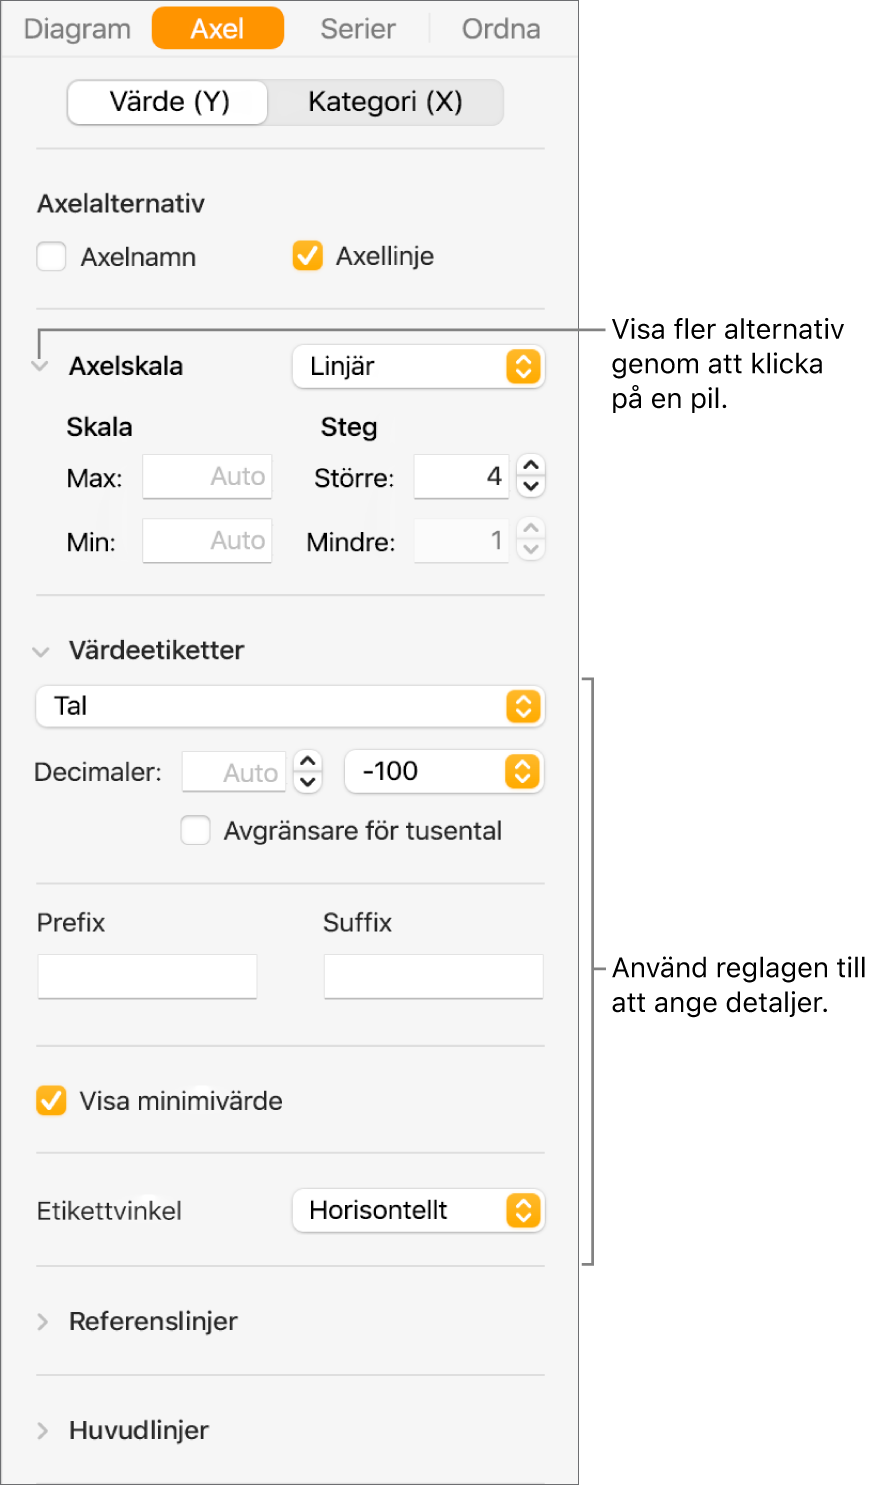
Task: Disable Visa minimivärde checkbox
Action: pos(51,1101)
